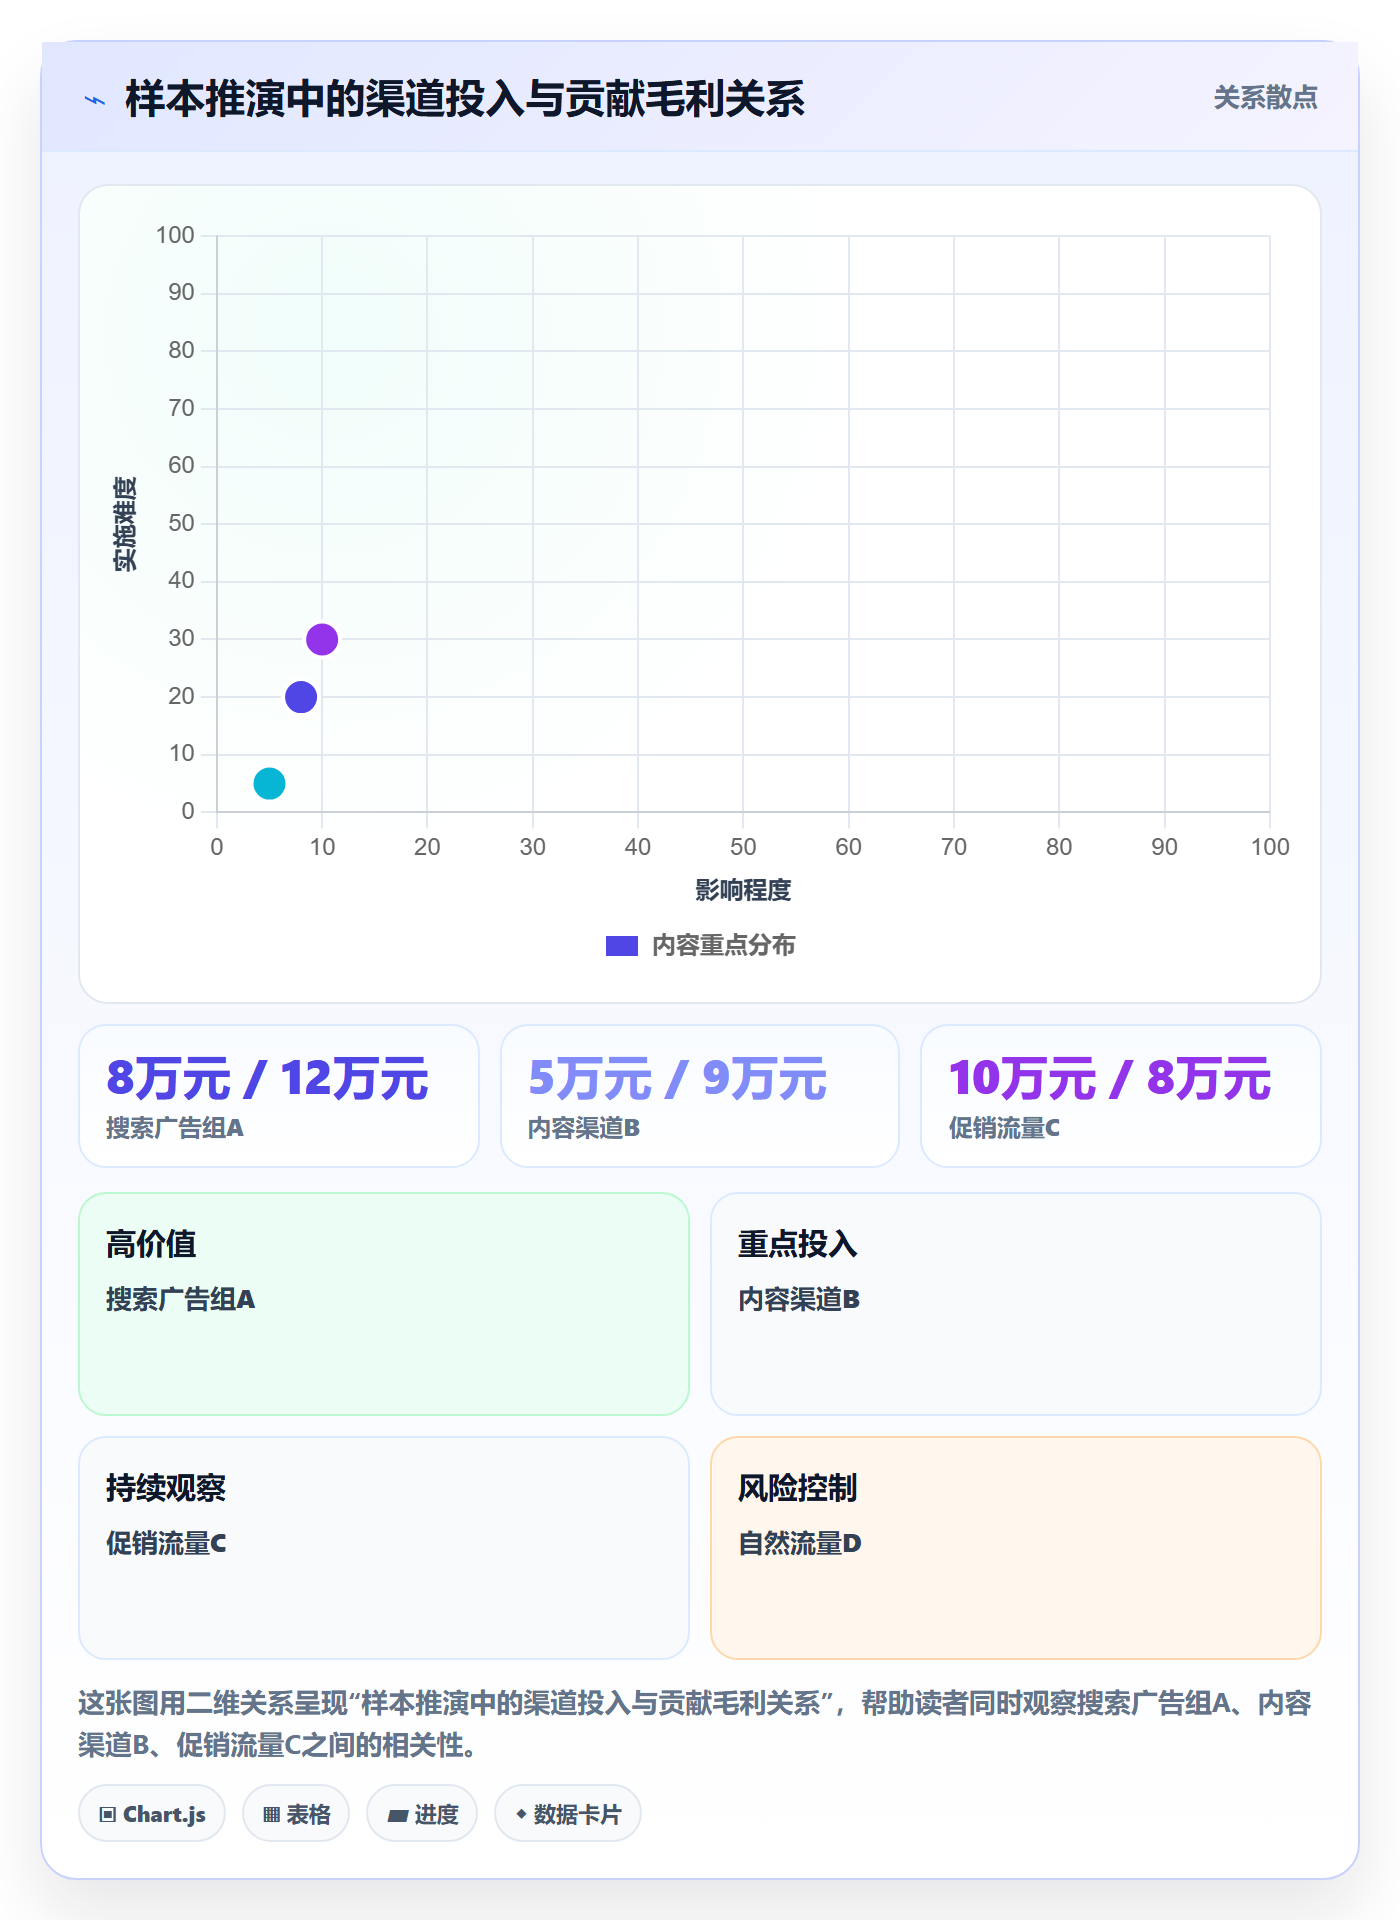Click the 表格 chip grid icon
Viewport: 1400px width, 1920px height.
[271, 1814]
